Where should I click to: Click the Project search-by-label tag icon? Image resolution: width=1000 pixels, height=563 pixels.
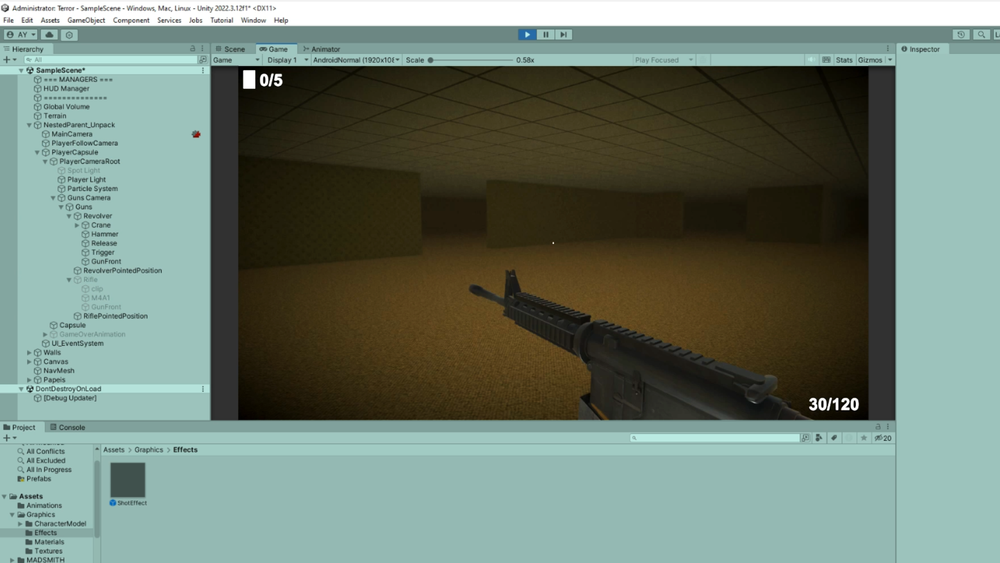(834, 438)
